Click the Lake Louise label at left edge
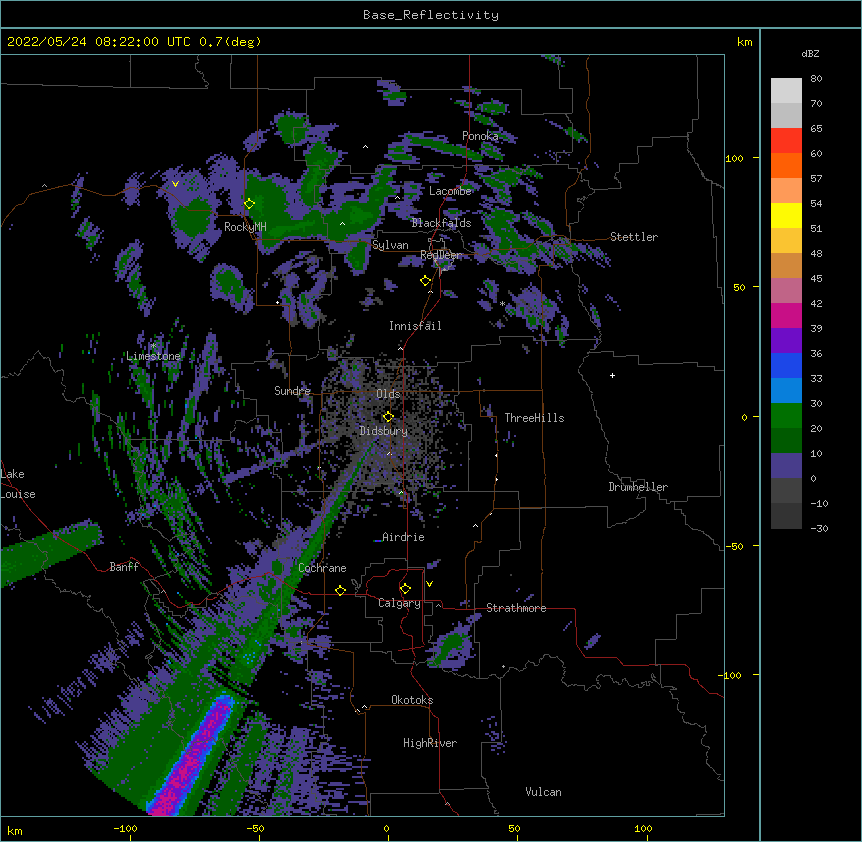The image size is (862, 842). click(18, 484)
